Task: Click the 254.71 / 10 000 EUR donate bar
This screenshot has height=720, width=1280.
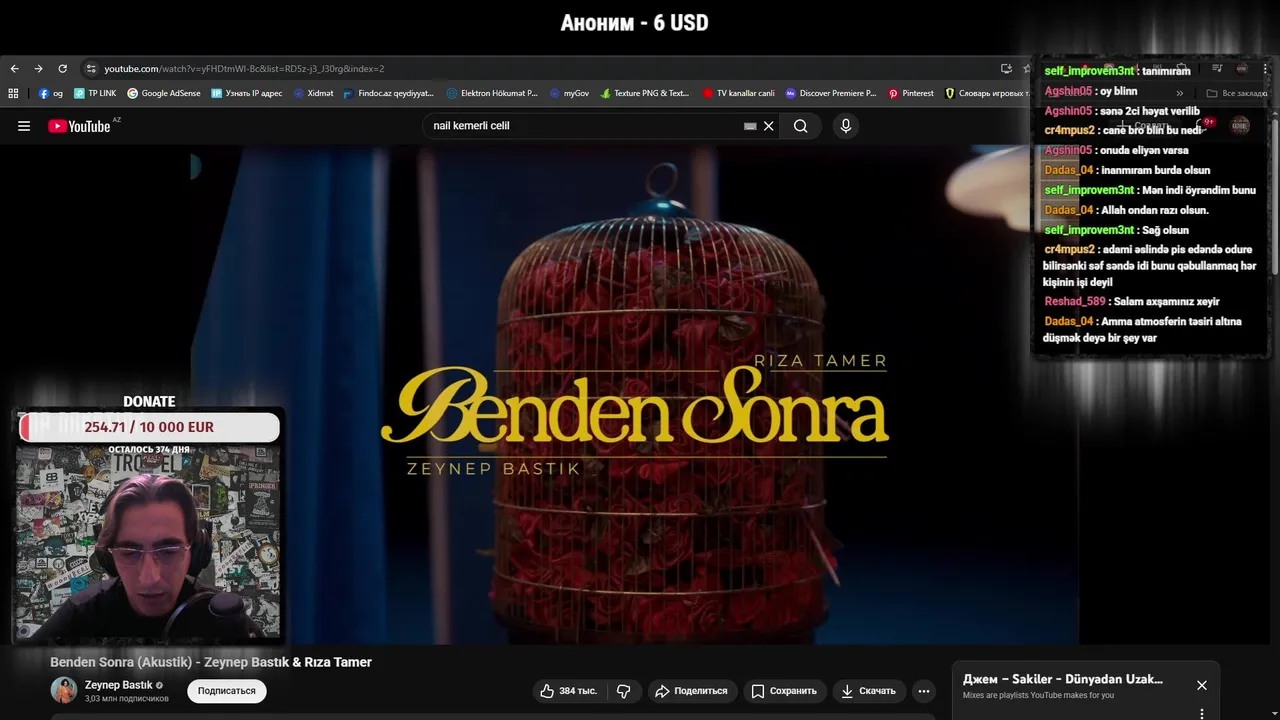Action: (149, 427)
